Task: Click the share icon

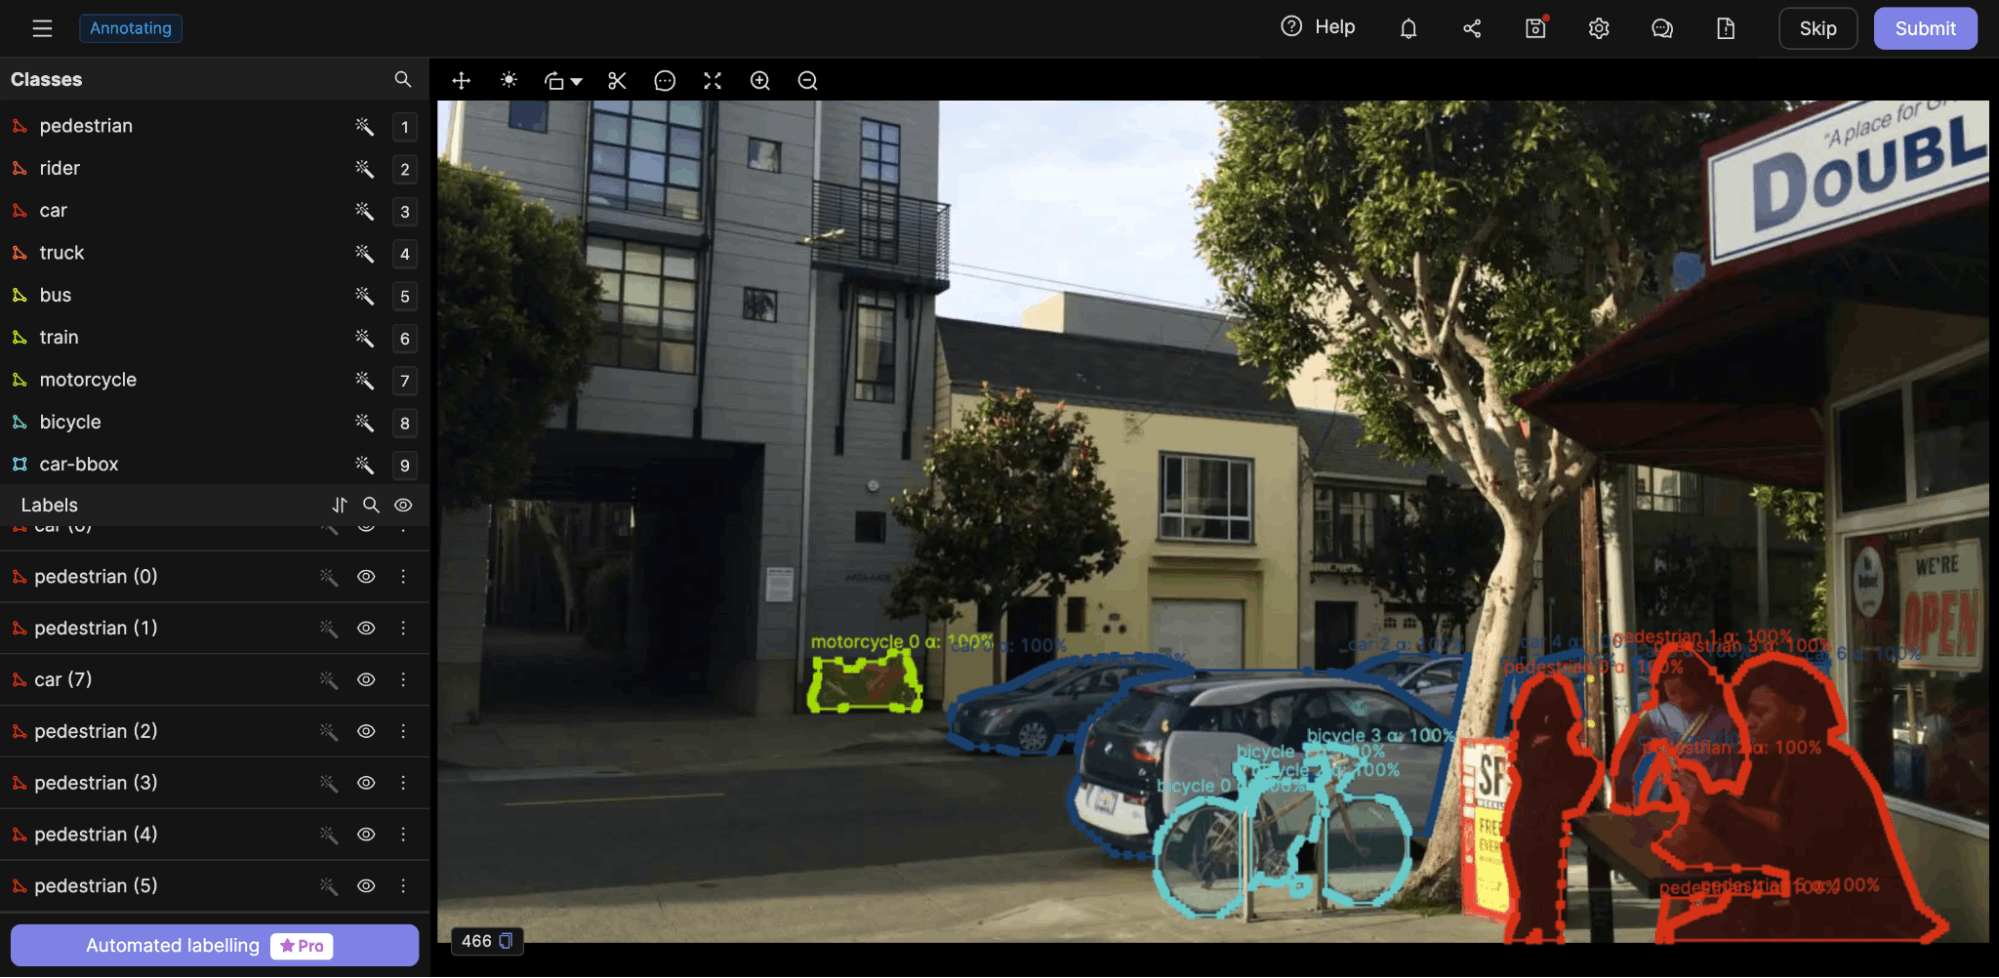Action: (x=1472, y=28)
